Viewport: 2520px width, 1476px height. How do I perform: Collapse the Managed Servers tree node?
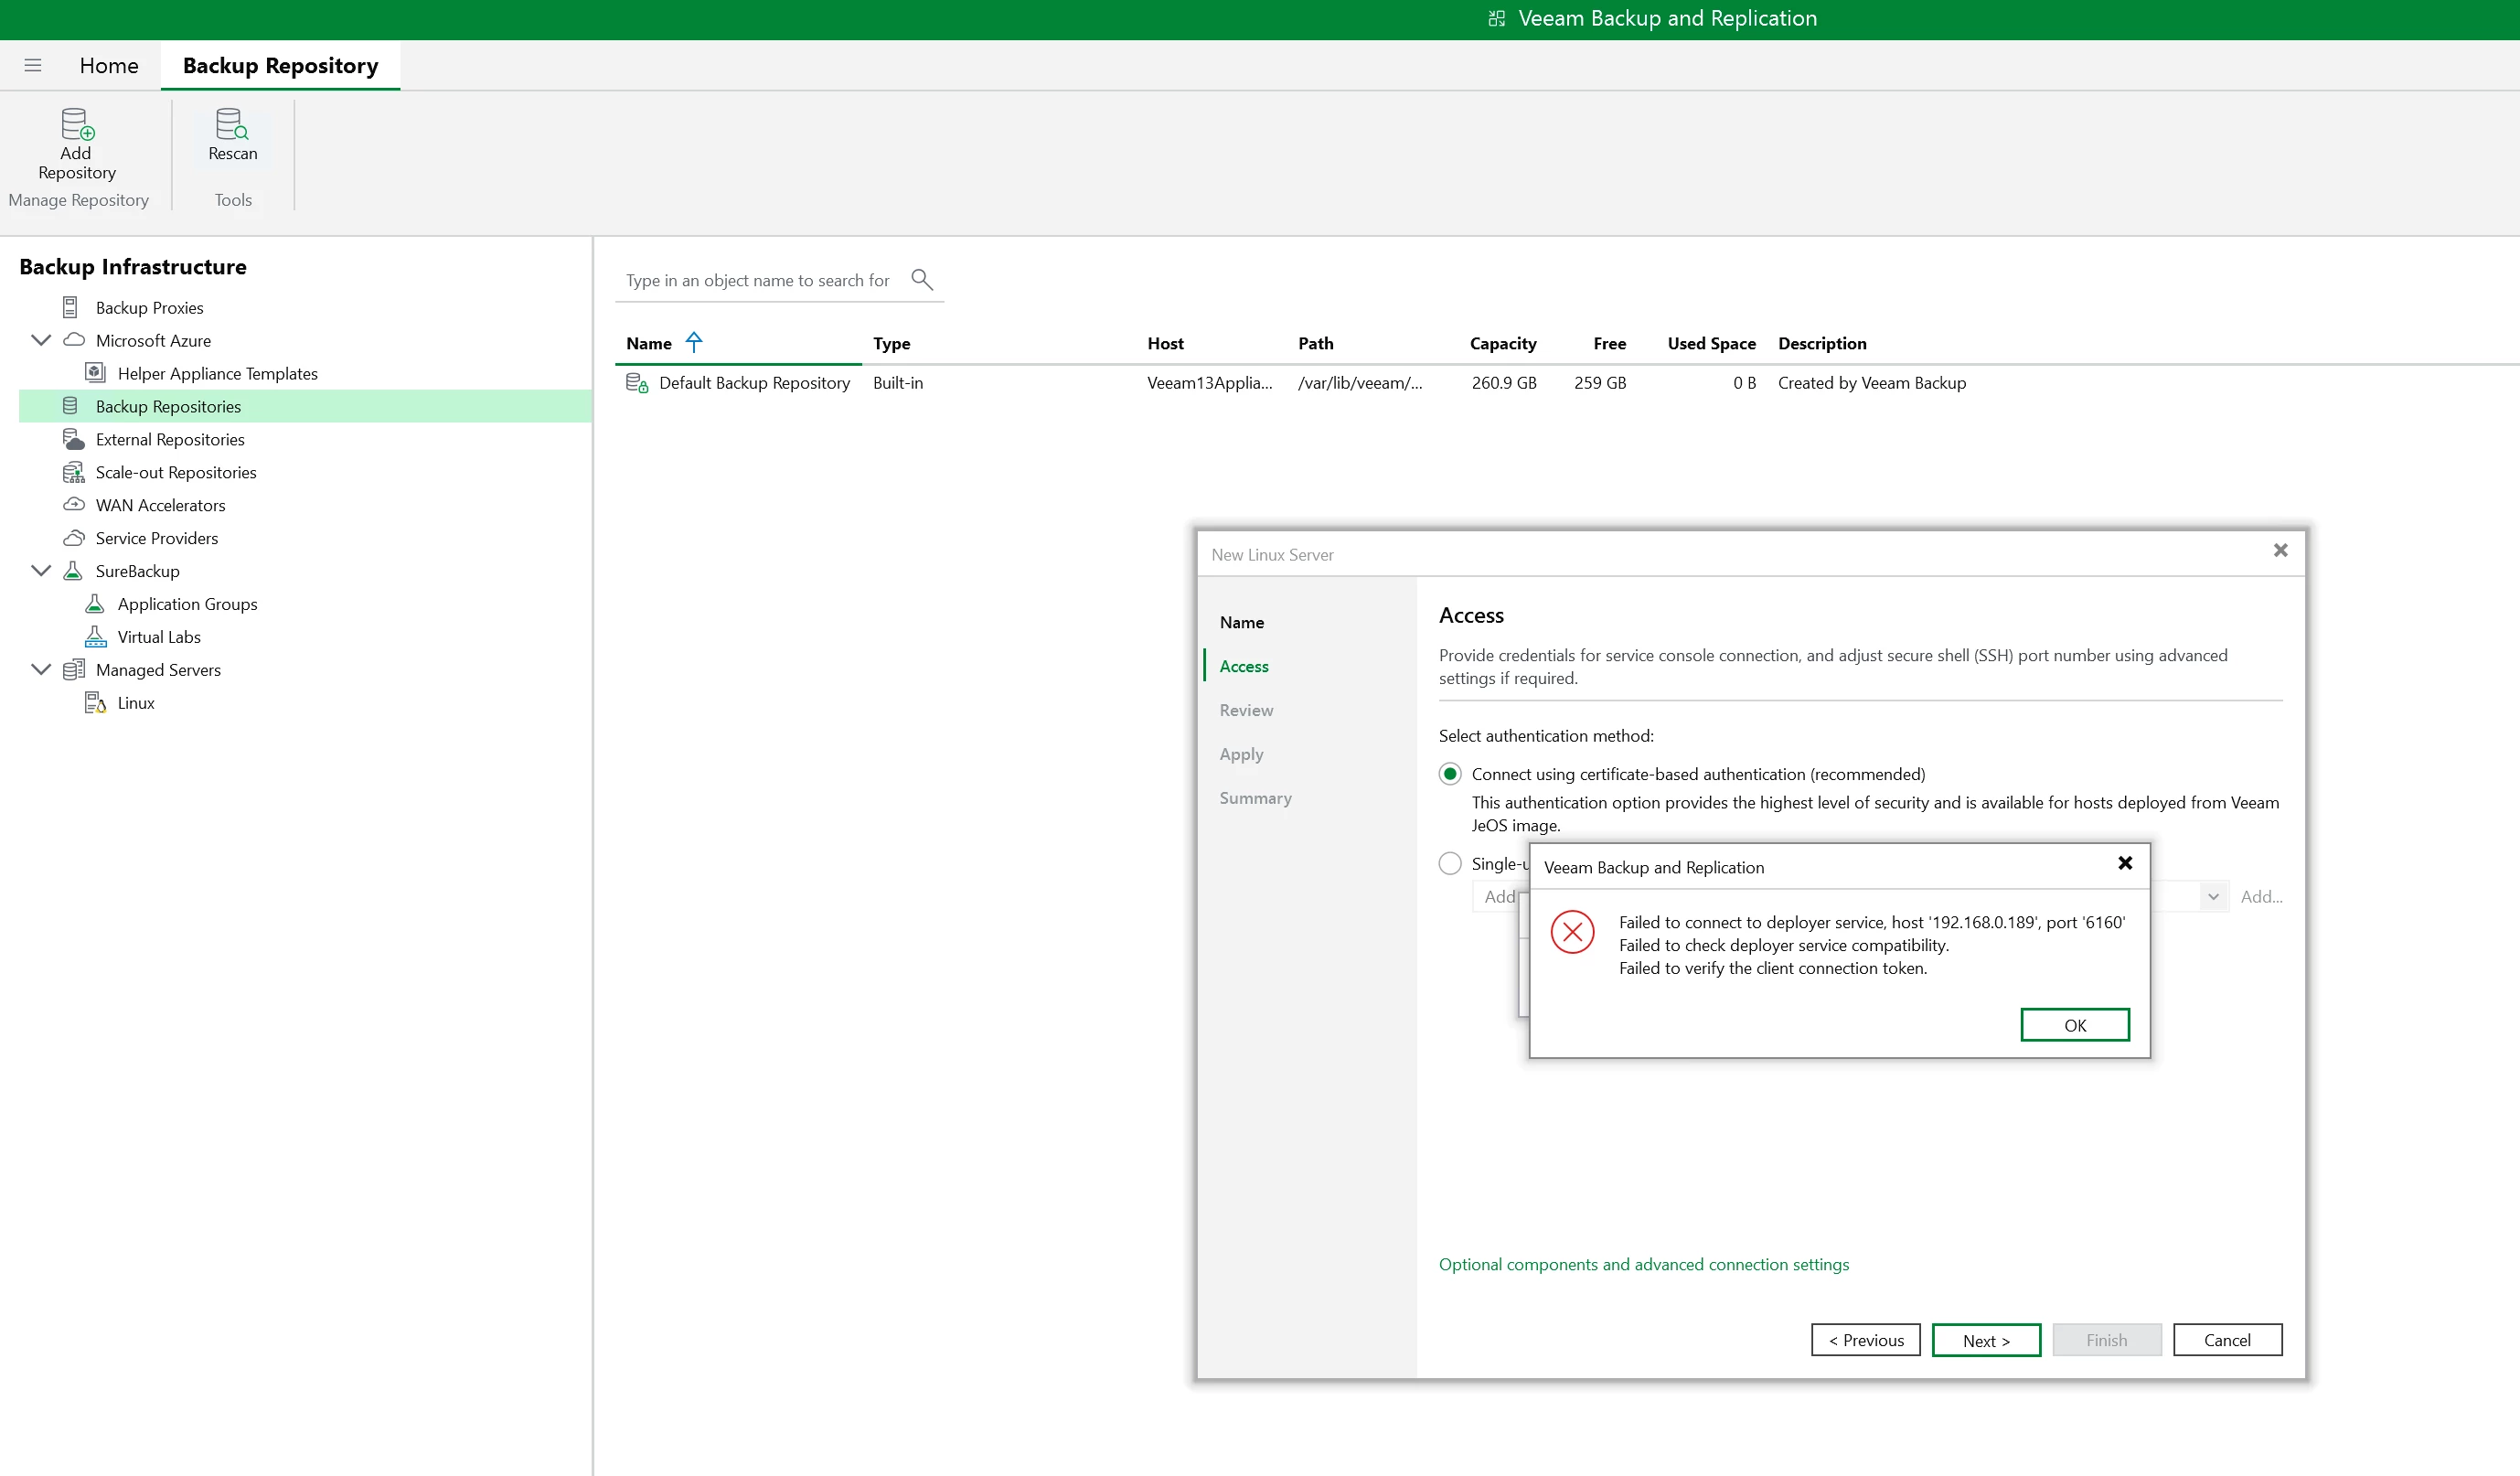click(x=41, y=669)
